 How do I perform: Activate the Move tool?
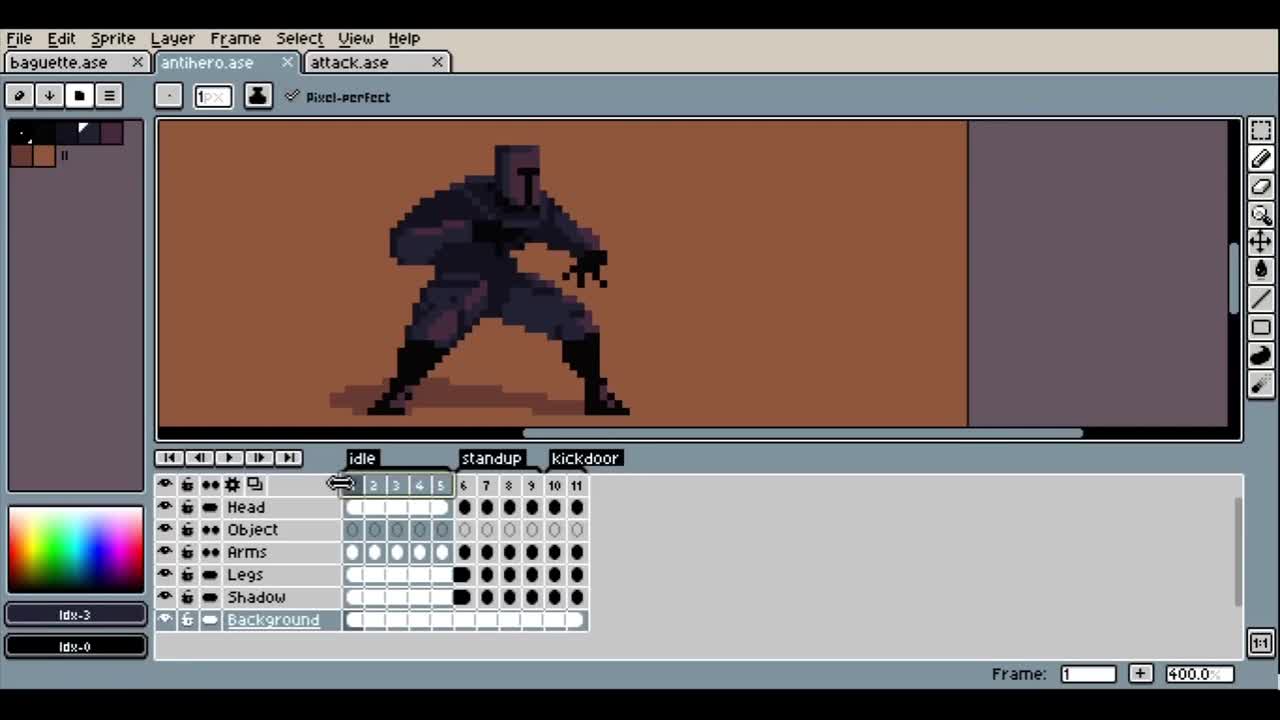pos(1260,242)
